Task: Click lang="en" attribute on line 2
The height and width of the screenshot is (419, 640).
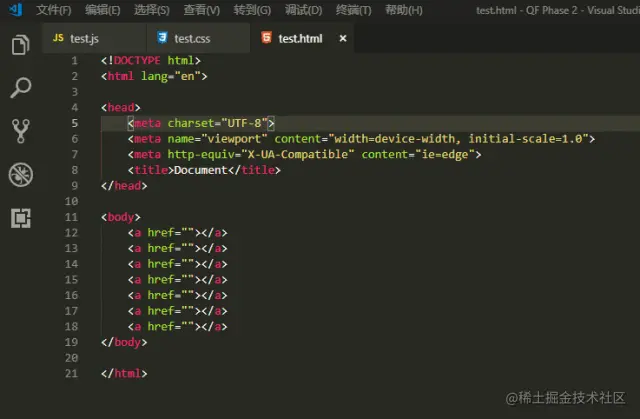Action: click(x=171, y=76)
